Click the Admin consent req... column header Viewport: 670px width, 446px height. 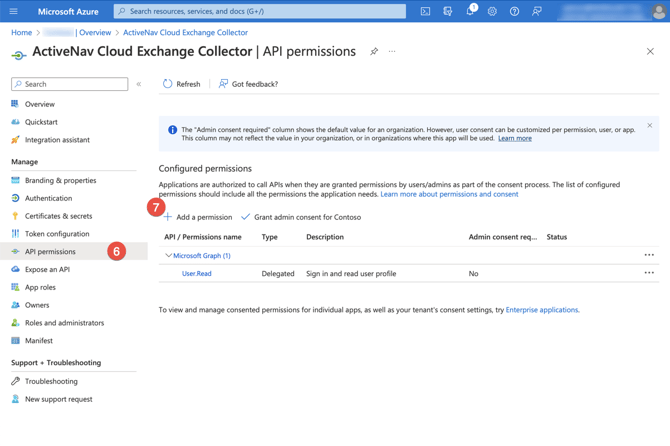(503, 237)
